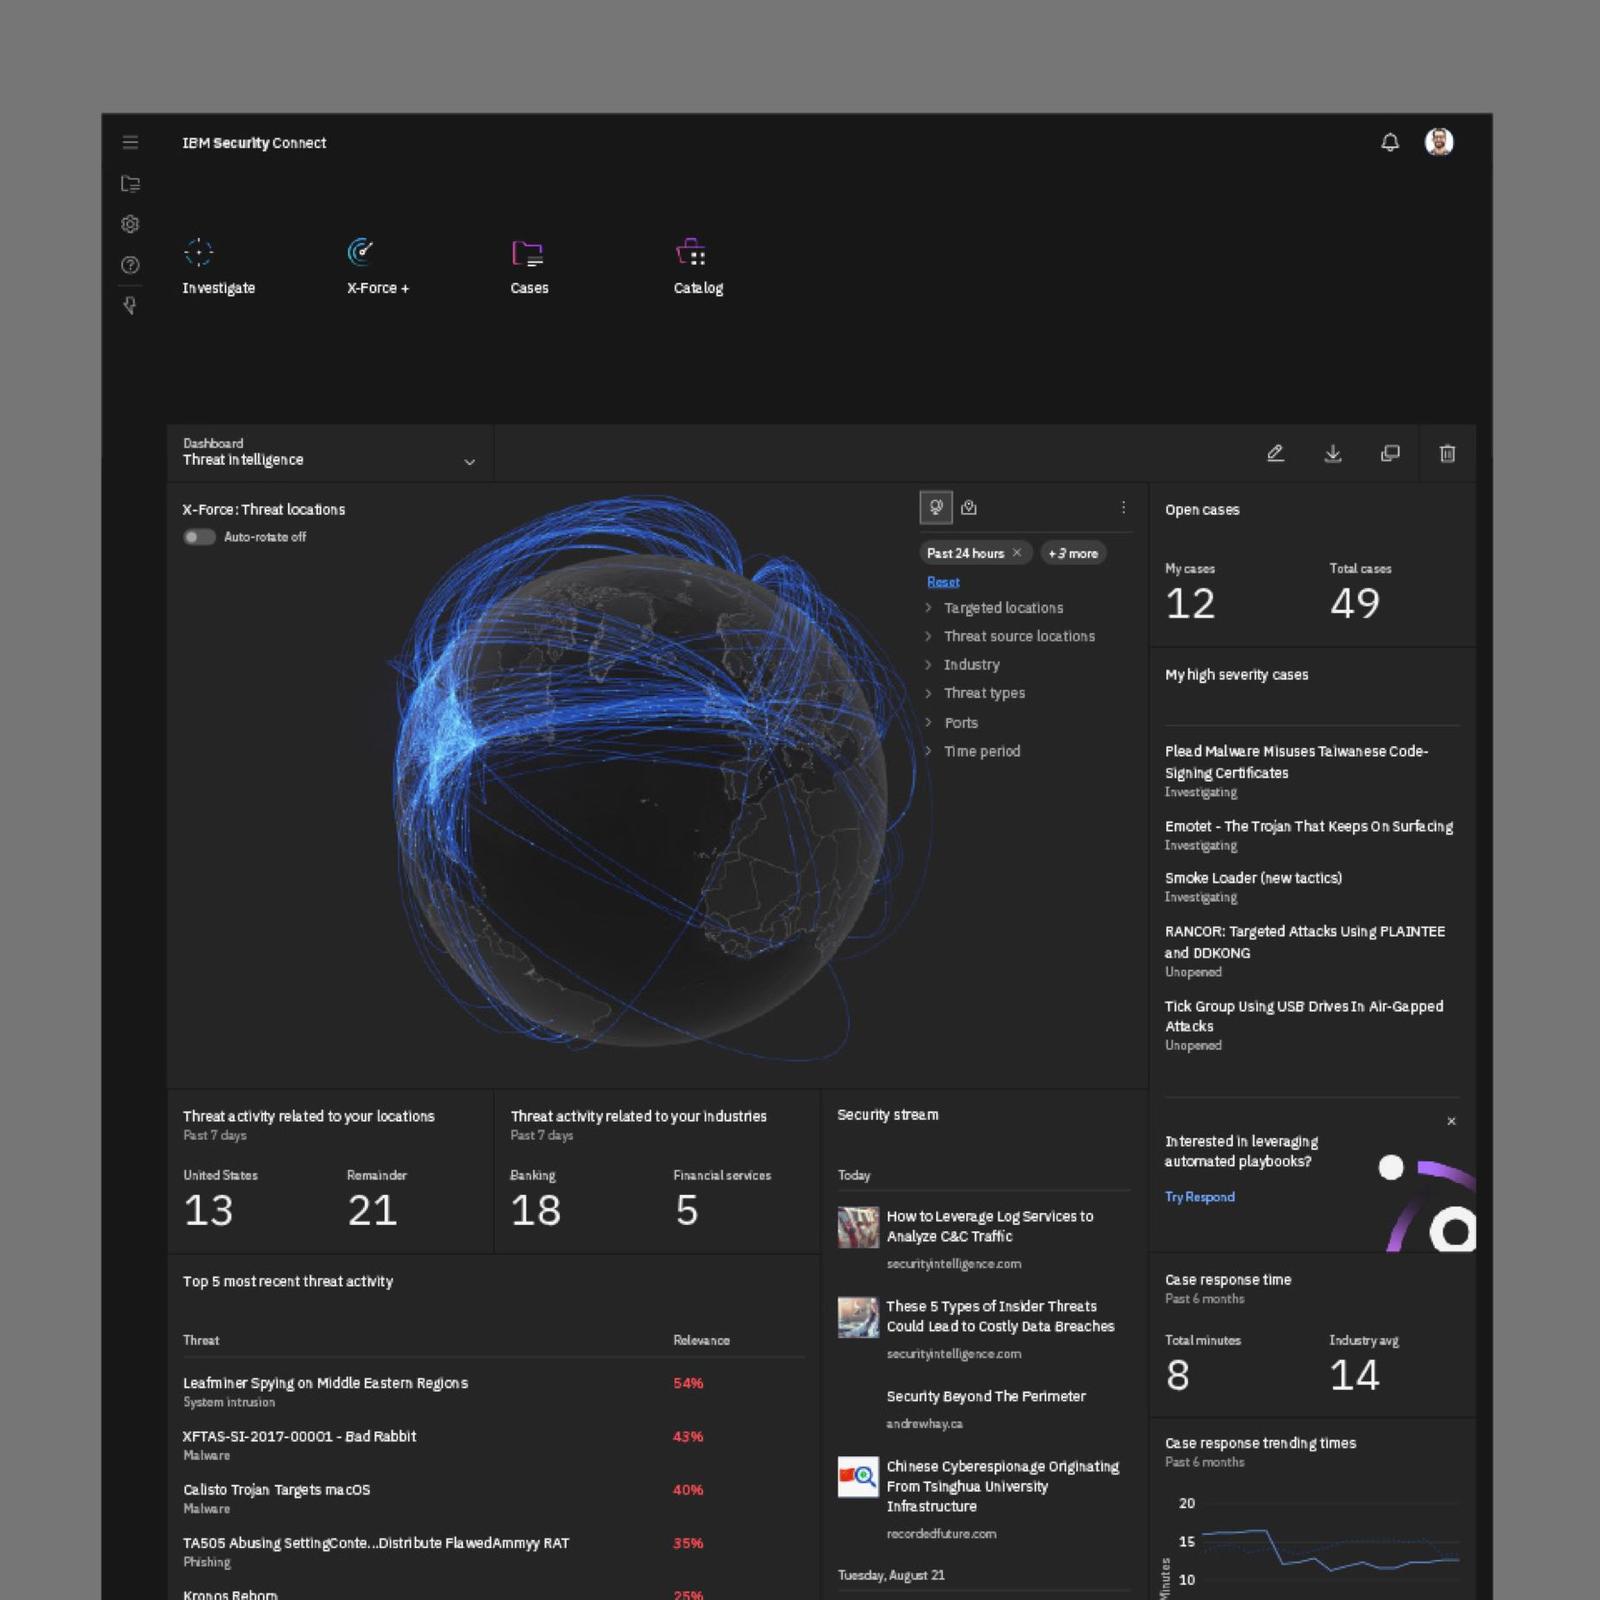Image resolution: width=1600 pixels, height=1600 pixels.
Task: Open the user profile avatar
Action: (1439, 142)
